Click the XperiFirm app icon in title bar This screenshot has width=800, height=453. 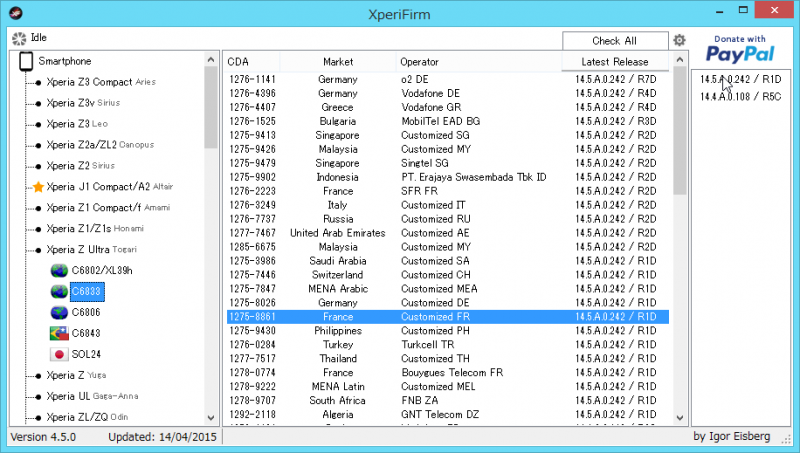[16, 13]
